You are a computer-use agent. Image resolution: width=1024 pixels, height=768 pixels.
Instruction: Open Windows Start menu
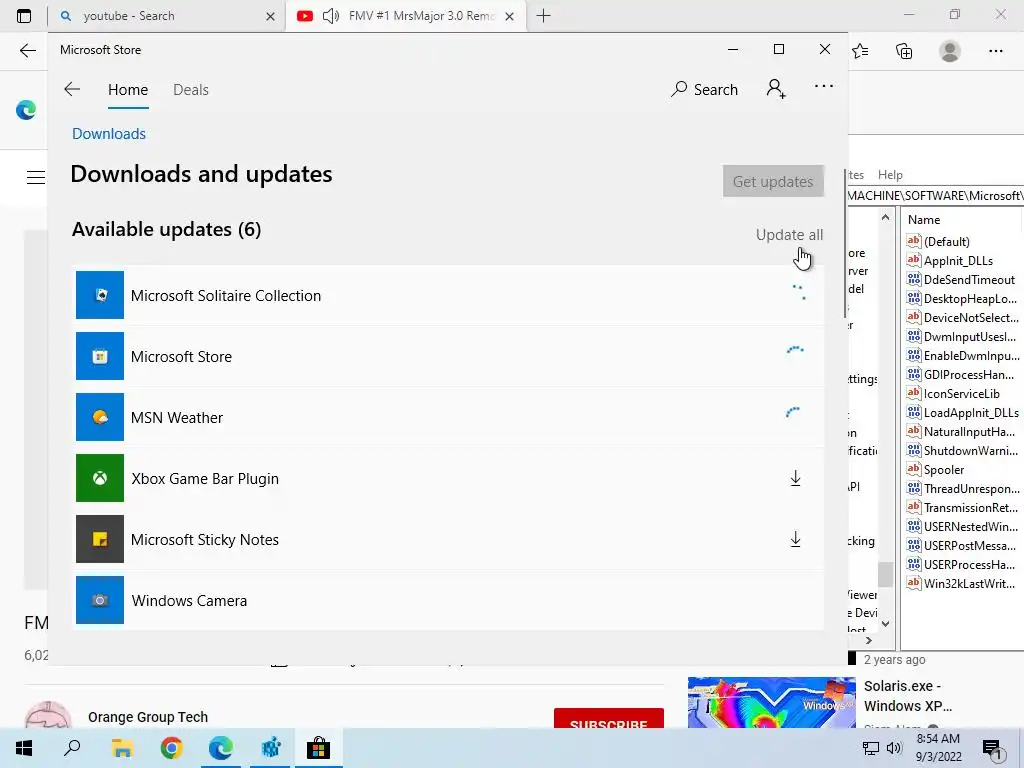click(24, 748)
